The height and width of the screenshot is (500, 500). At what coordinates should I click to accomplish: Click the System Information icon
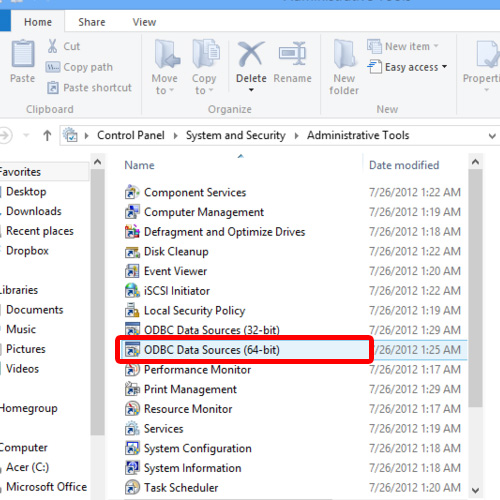pos(132,468)
